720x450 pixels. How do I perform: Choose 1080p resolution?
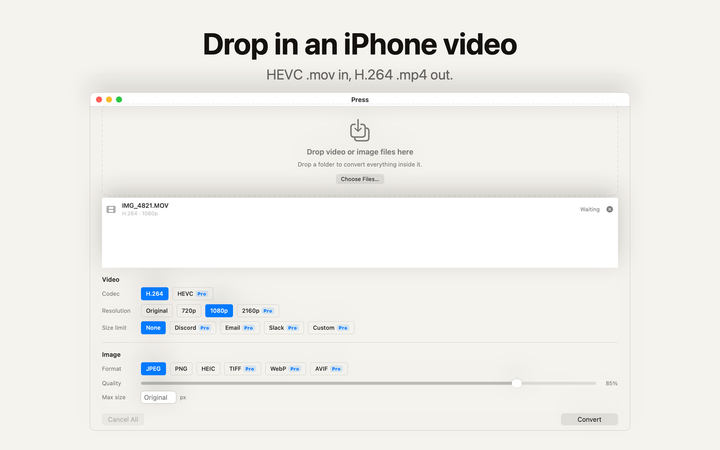[219, 311]
